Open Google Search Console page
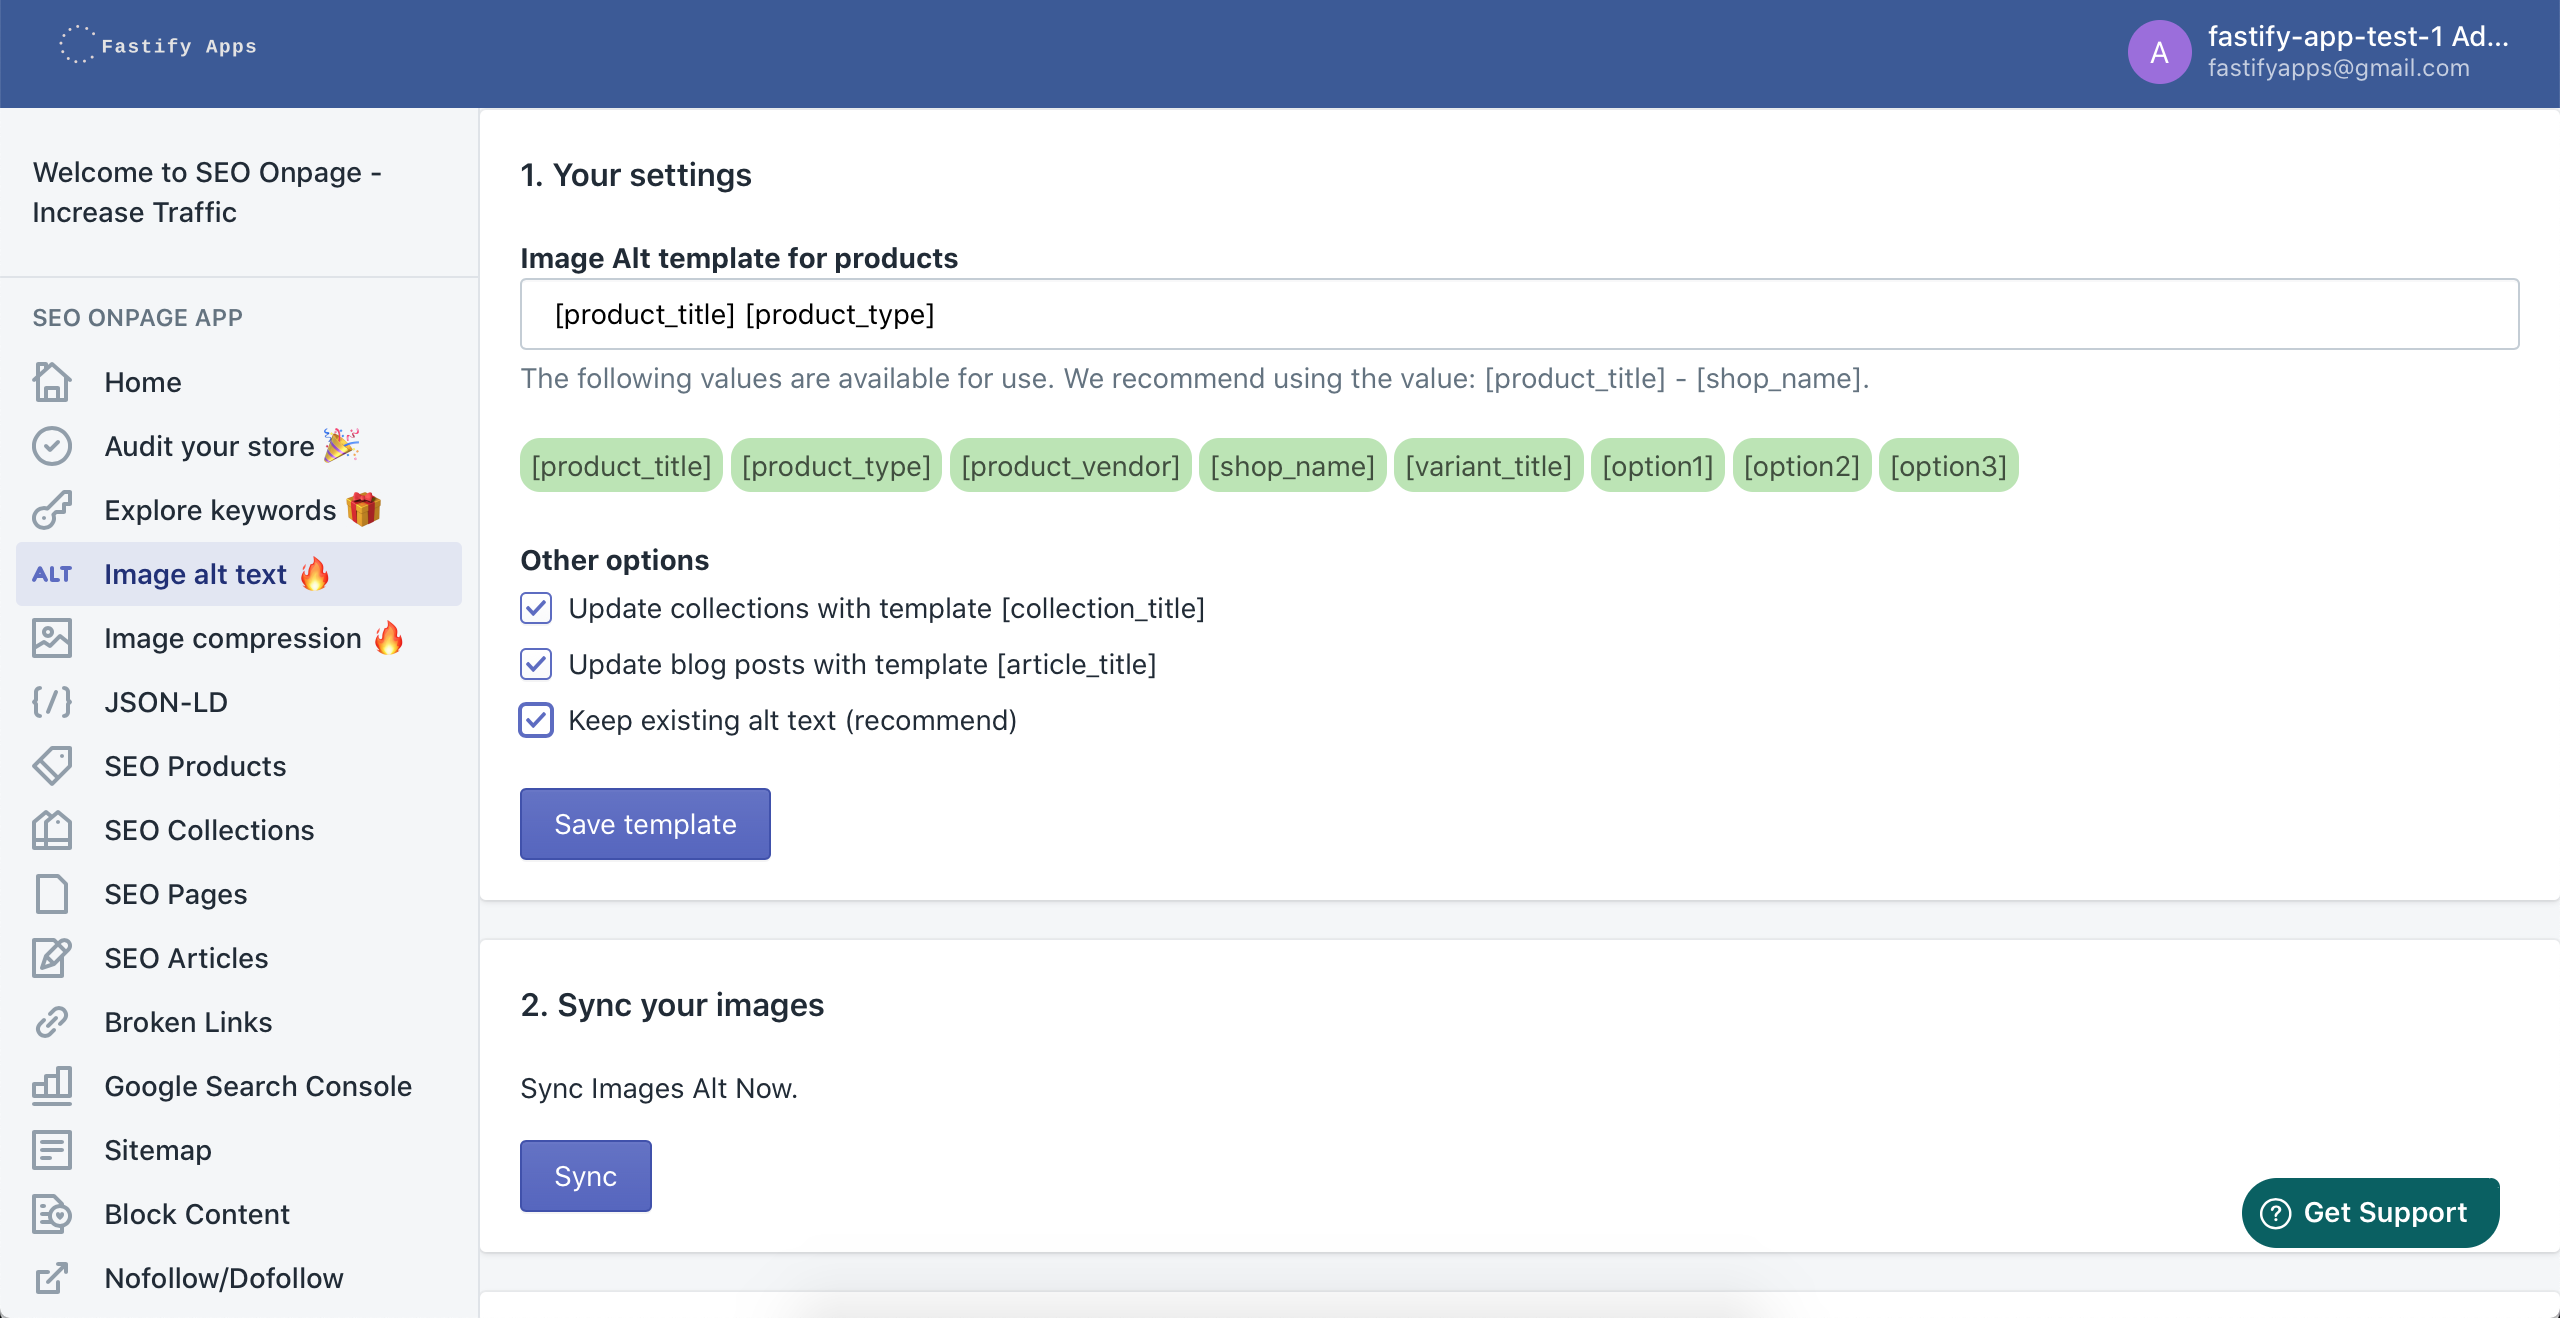This screenshot has height=1318, width=2560. click(x=239, y=1086)
